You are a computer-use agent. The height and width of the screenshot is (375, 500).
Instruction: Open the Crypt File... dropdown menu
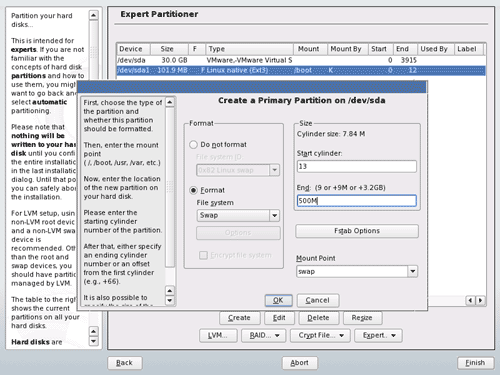[320, 336]
